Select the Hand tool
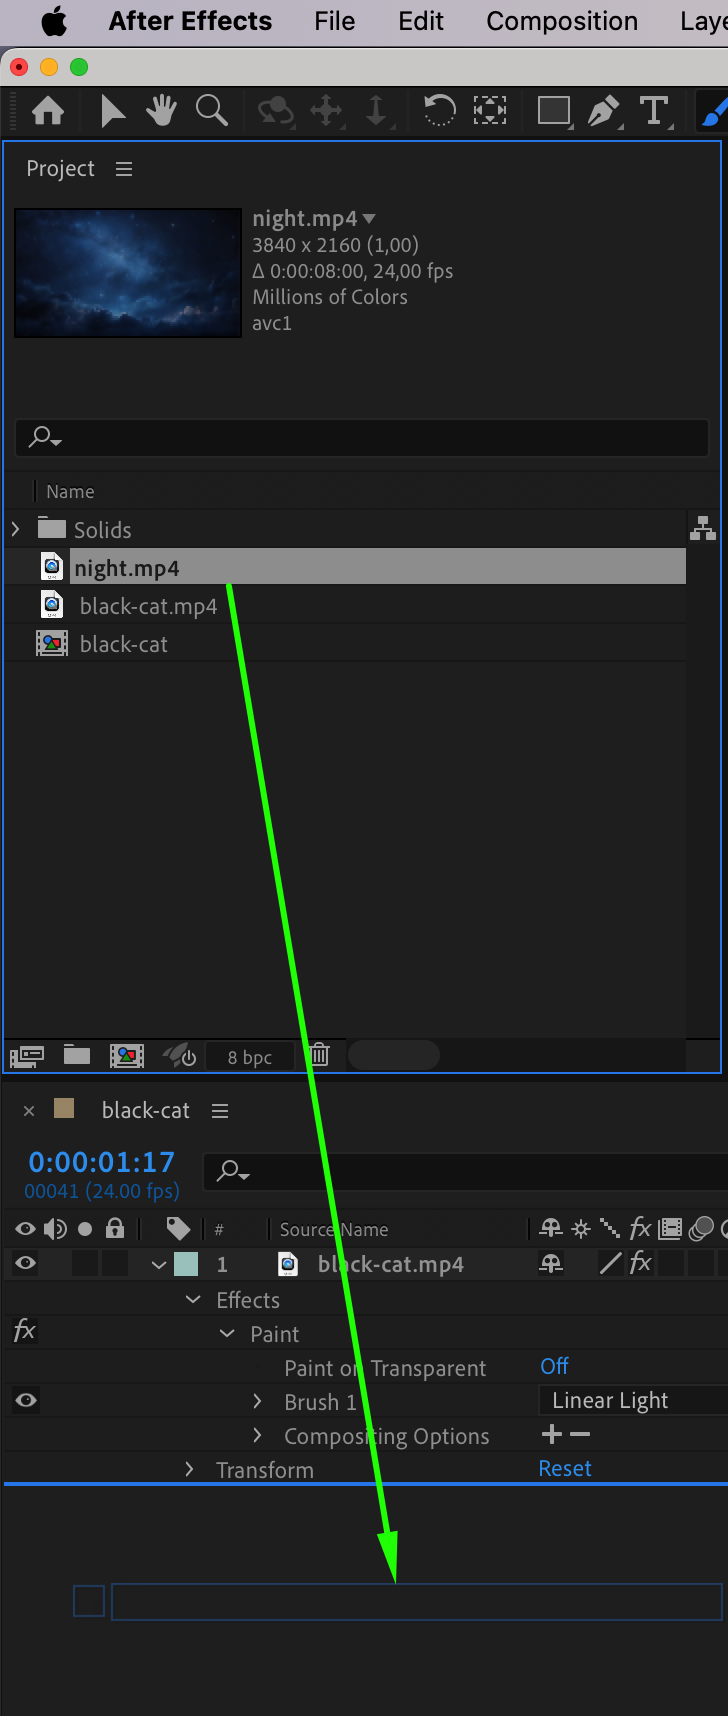728x1716 pixels. point(161,110)
